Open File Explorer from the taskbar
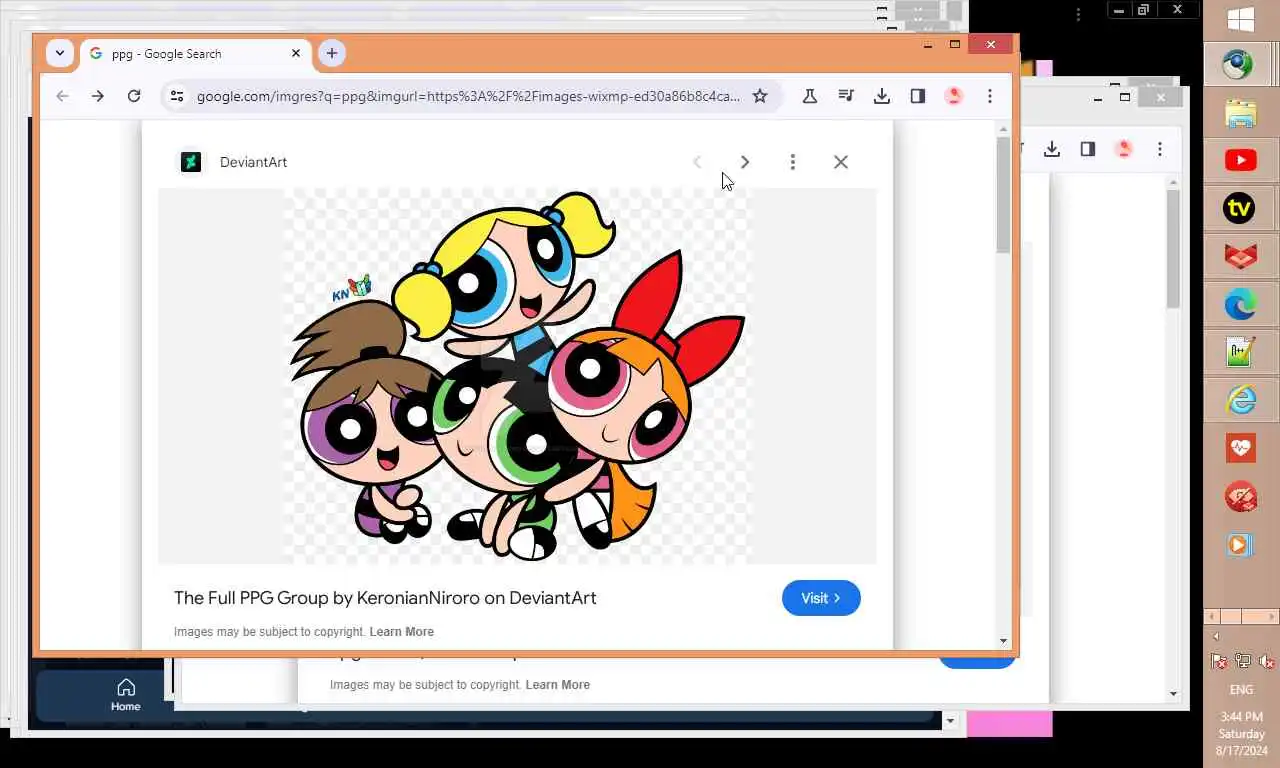The width and height of the screenshot is (1280, 768). 1241,112
